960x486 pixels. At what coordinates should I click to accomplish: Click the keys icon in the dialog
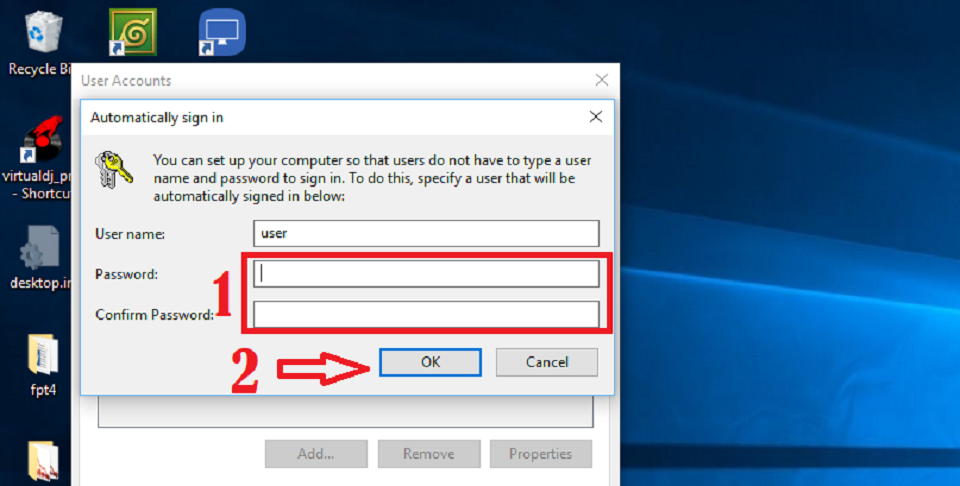click(113, 170)
